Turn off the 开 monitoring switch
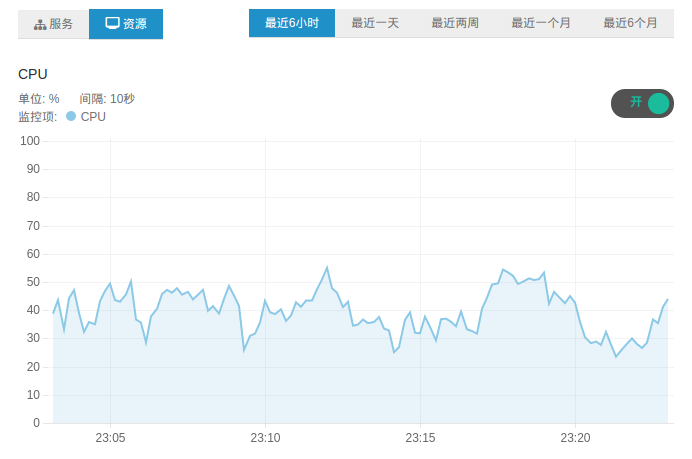692x459 pixels. (x=642, y=103)
